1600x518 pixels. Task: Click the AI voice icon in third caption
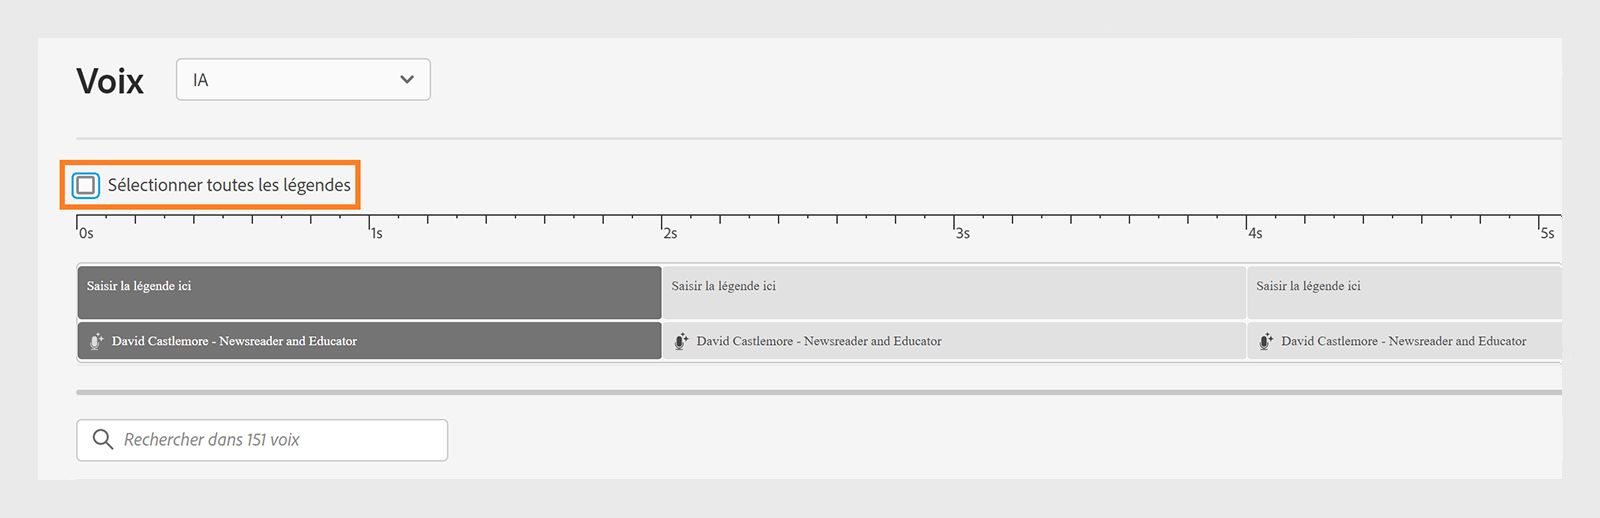pos(1266,341)
